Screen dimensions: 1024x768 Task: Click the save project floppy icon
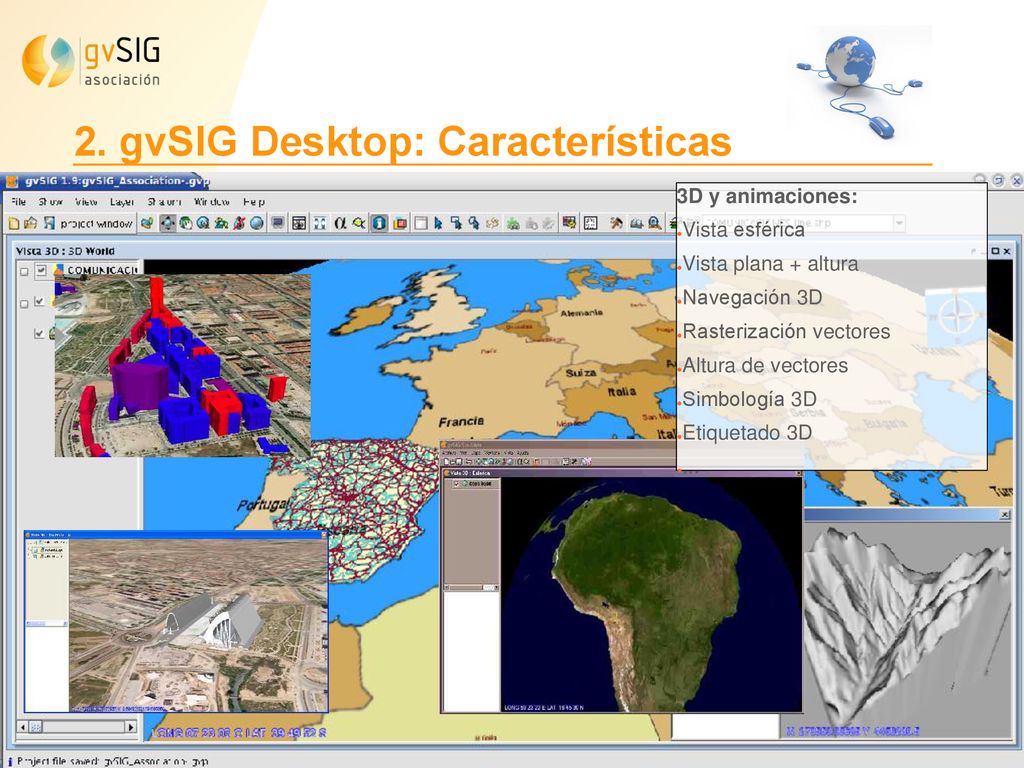[49, 223]
